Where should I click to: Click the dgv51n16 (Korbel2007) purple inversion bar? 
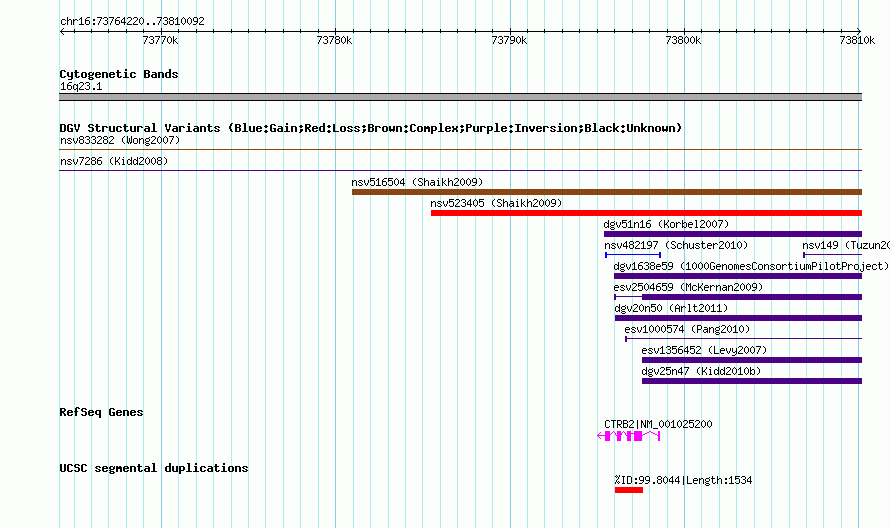click(733, 234)
